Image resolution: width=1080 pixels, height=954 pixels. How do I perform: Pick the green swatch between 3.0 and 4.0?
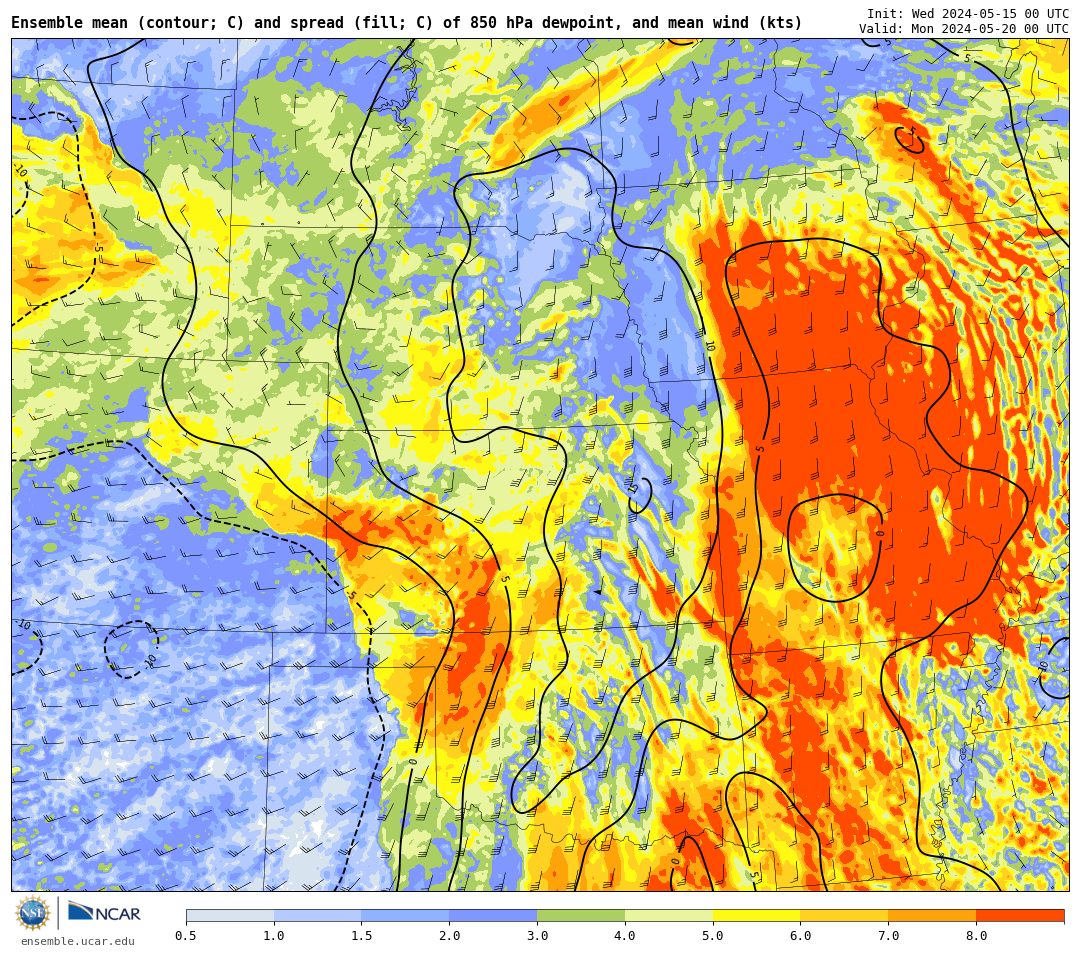(x=581, y=915)
